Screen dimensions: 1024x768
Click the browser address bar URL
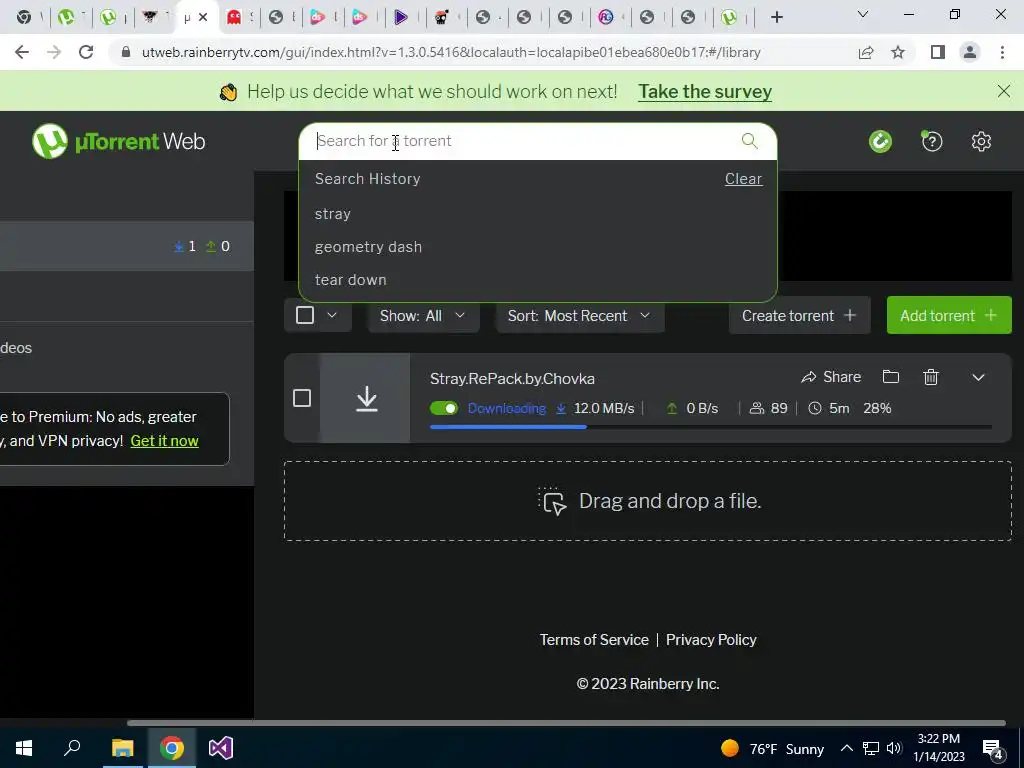[x=451, y=52]
